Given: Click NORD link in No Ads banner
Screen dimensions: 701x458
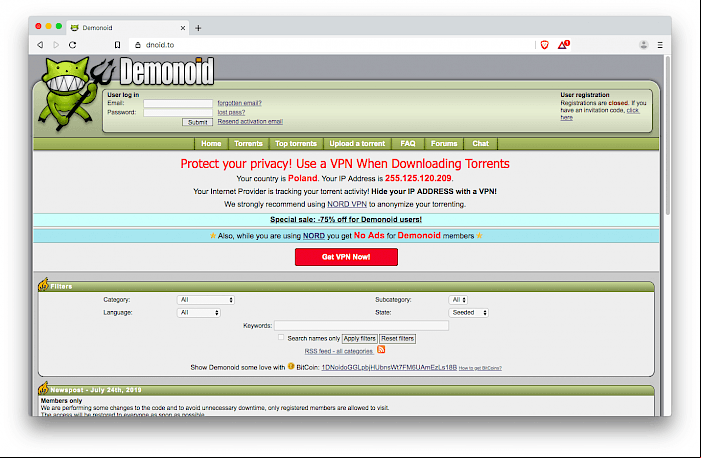Looking at the screenshot, I should pos(314,236).
